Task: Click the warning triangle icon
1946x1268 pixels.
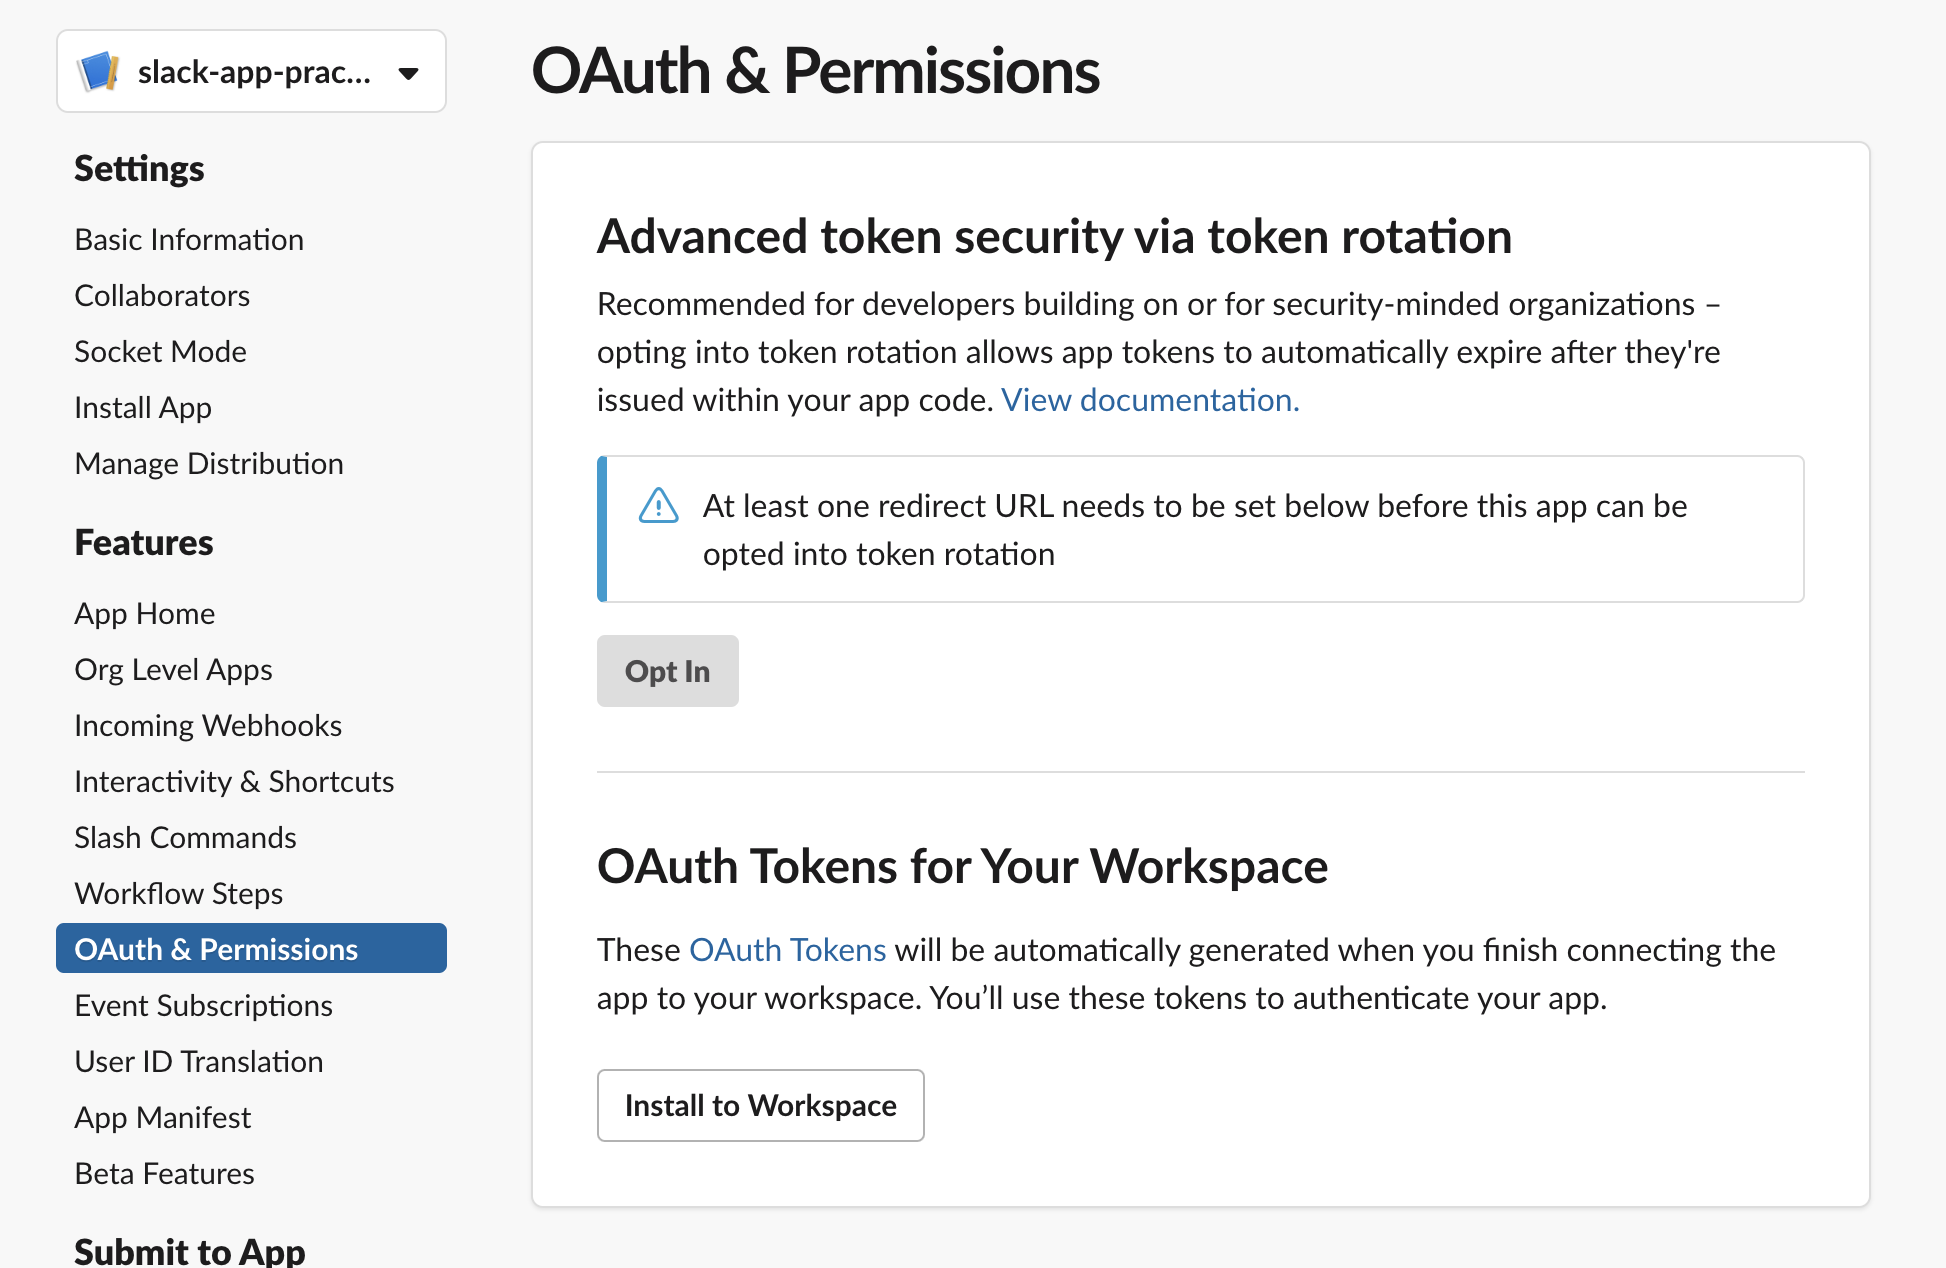Action: coord(658,508)
